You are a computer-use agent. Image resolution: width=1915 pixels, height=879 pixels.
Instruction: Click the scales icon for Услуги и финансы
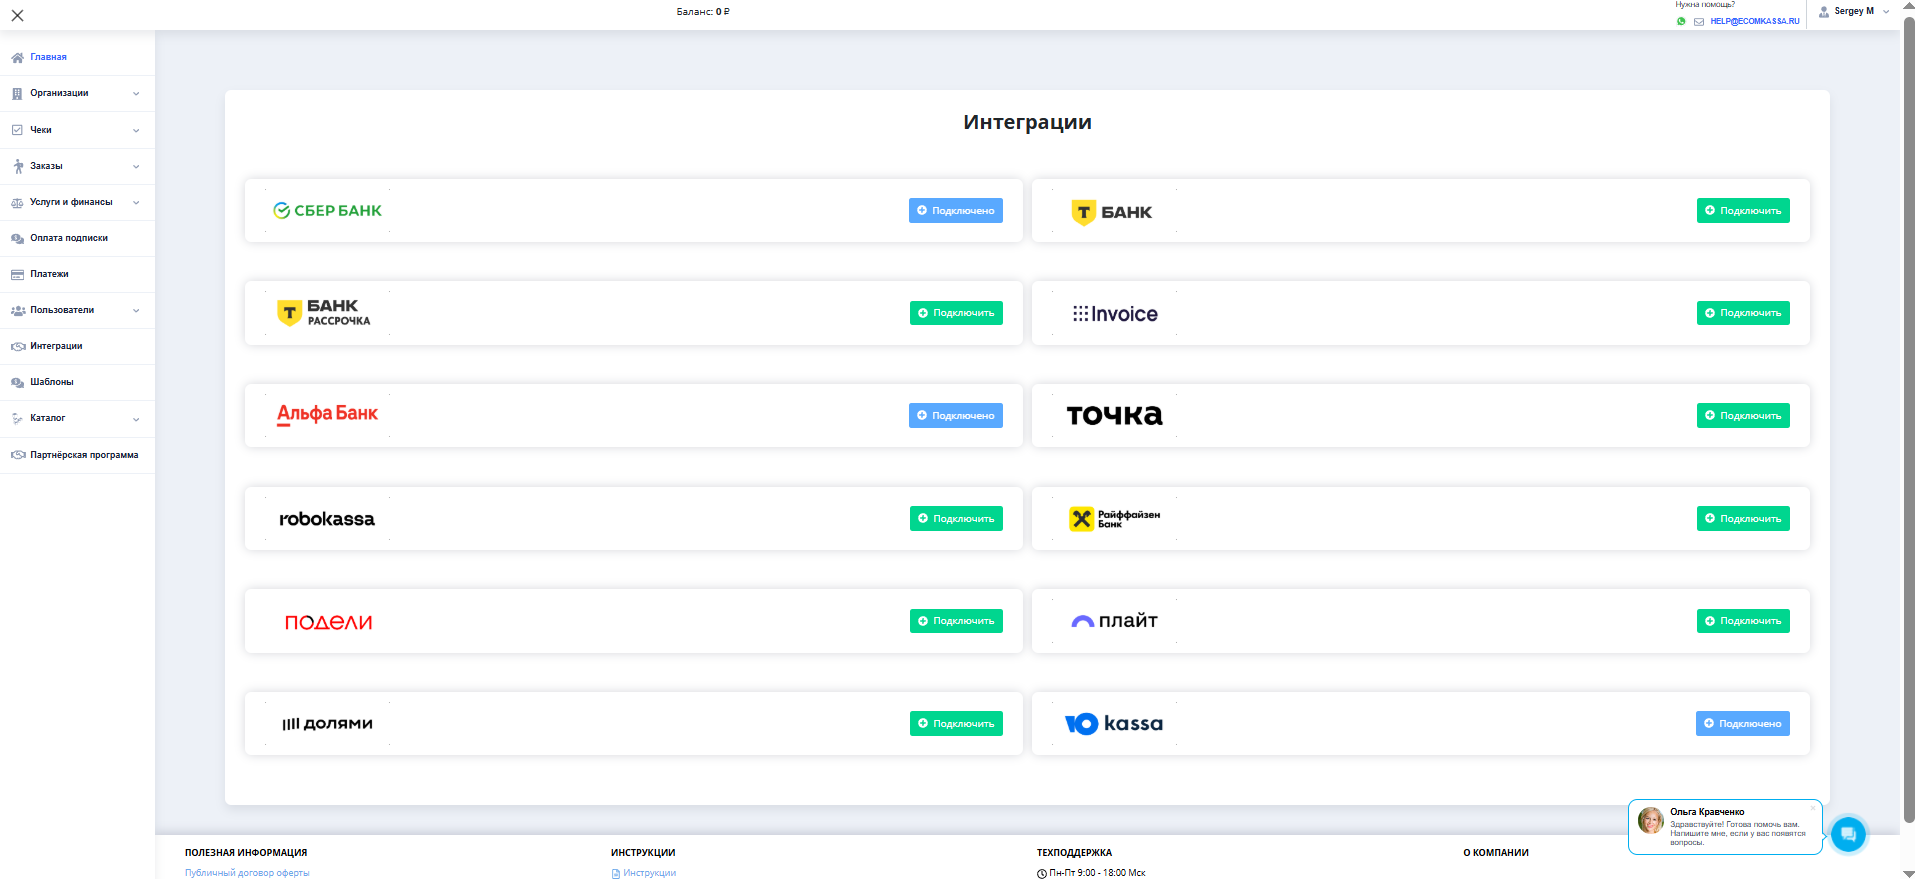pyautogui.click(x=17, y=203)
